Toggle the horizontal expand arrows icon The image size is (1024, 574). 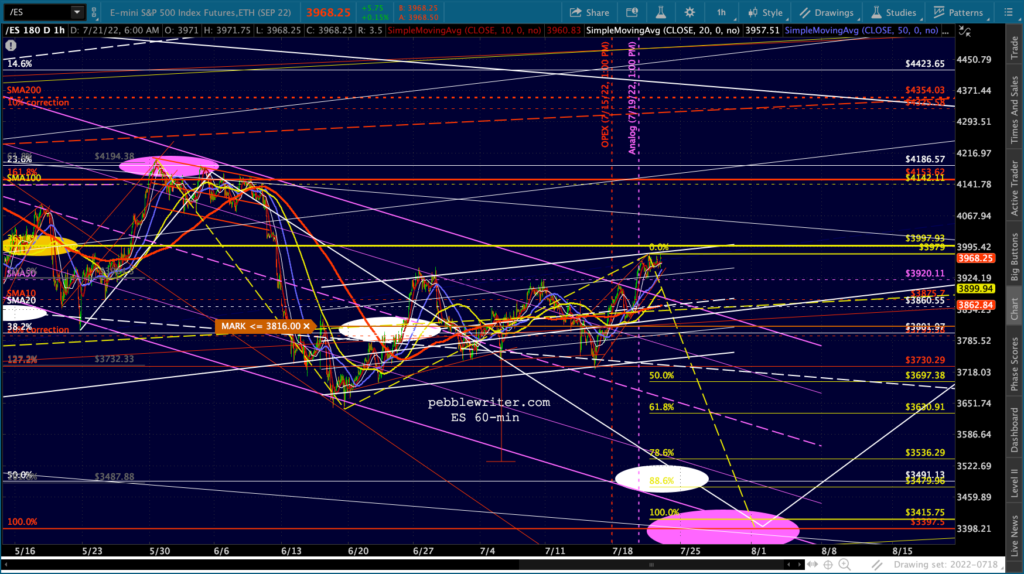pos(812,564)
